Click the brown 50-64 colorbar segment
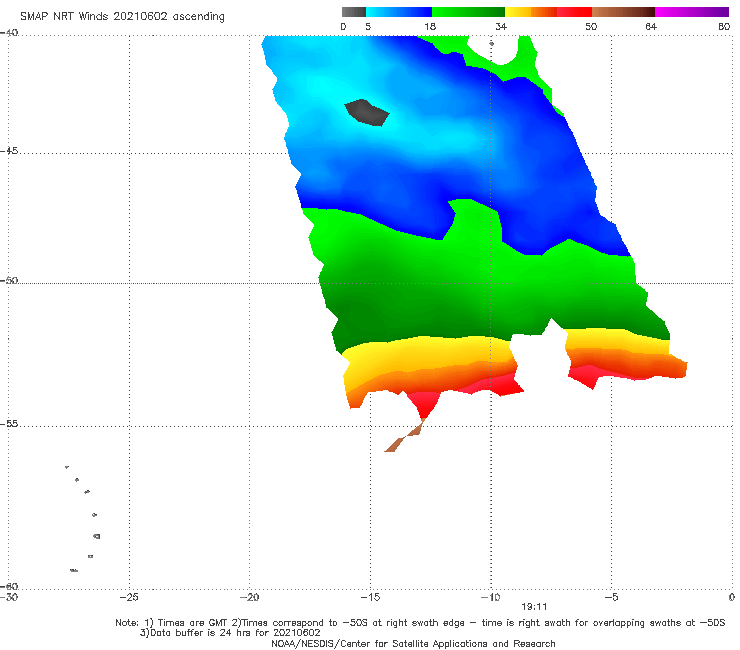 tap(623, 12)
